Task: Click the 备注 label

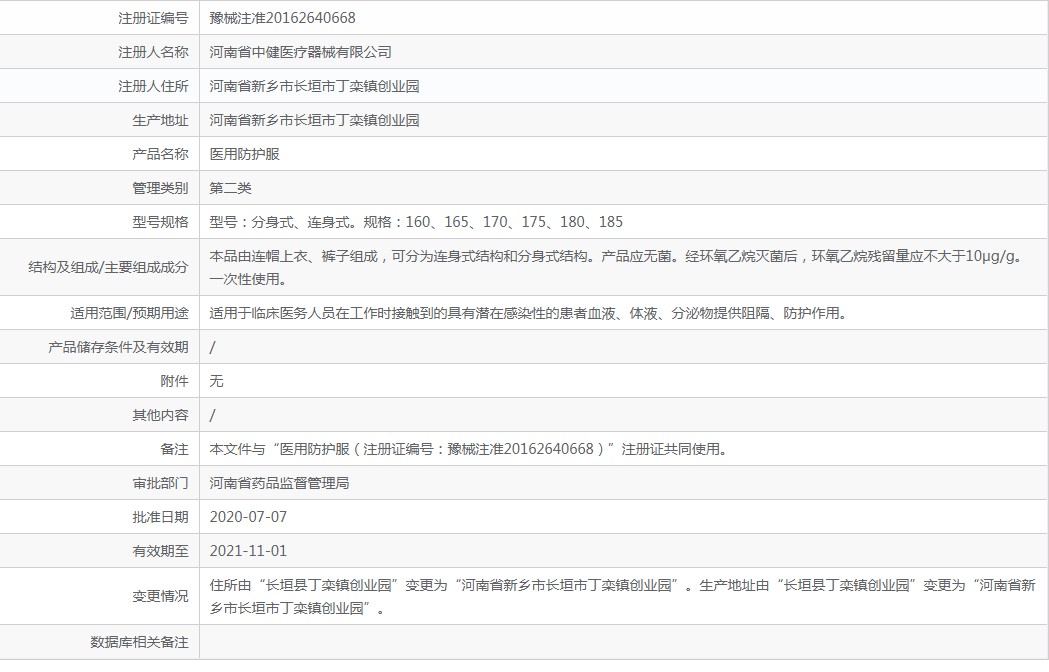Action: click(x=175, y=450)
